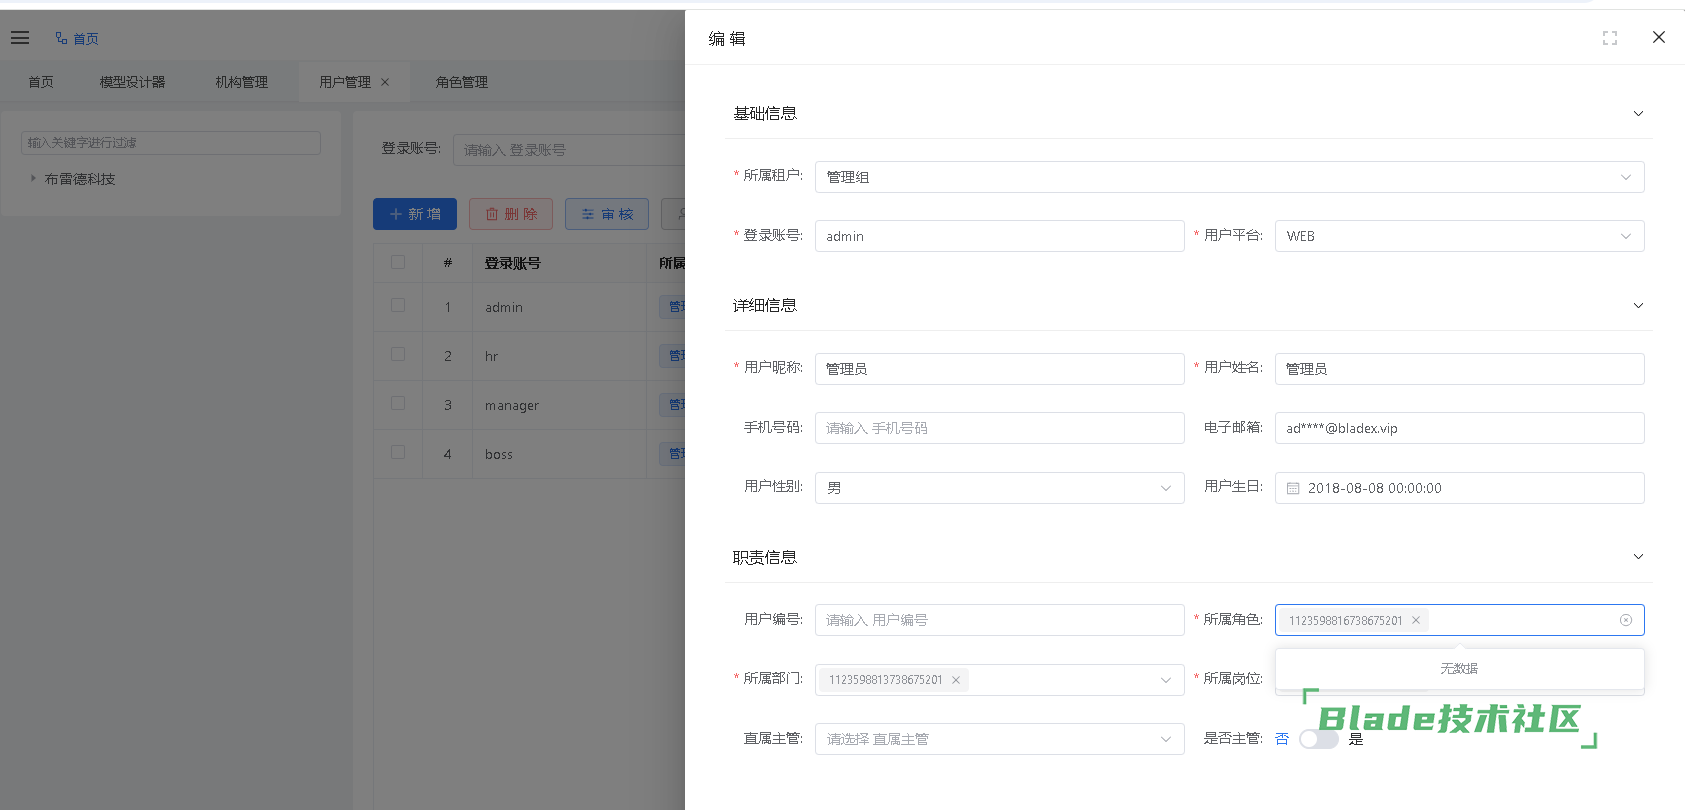1685x810 pixels.
Task: Switch to the 机构管理 tab
Action: point(241,82)
